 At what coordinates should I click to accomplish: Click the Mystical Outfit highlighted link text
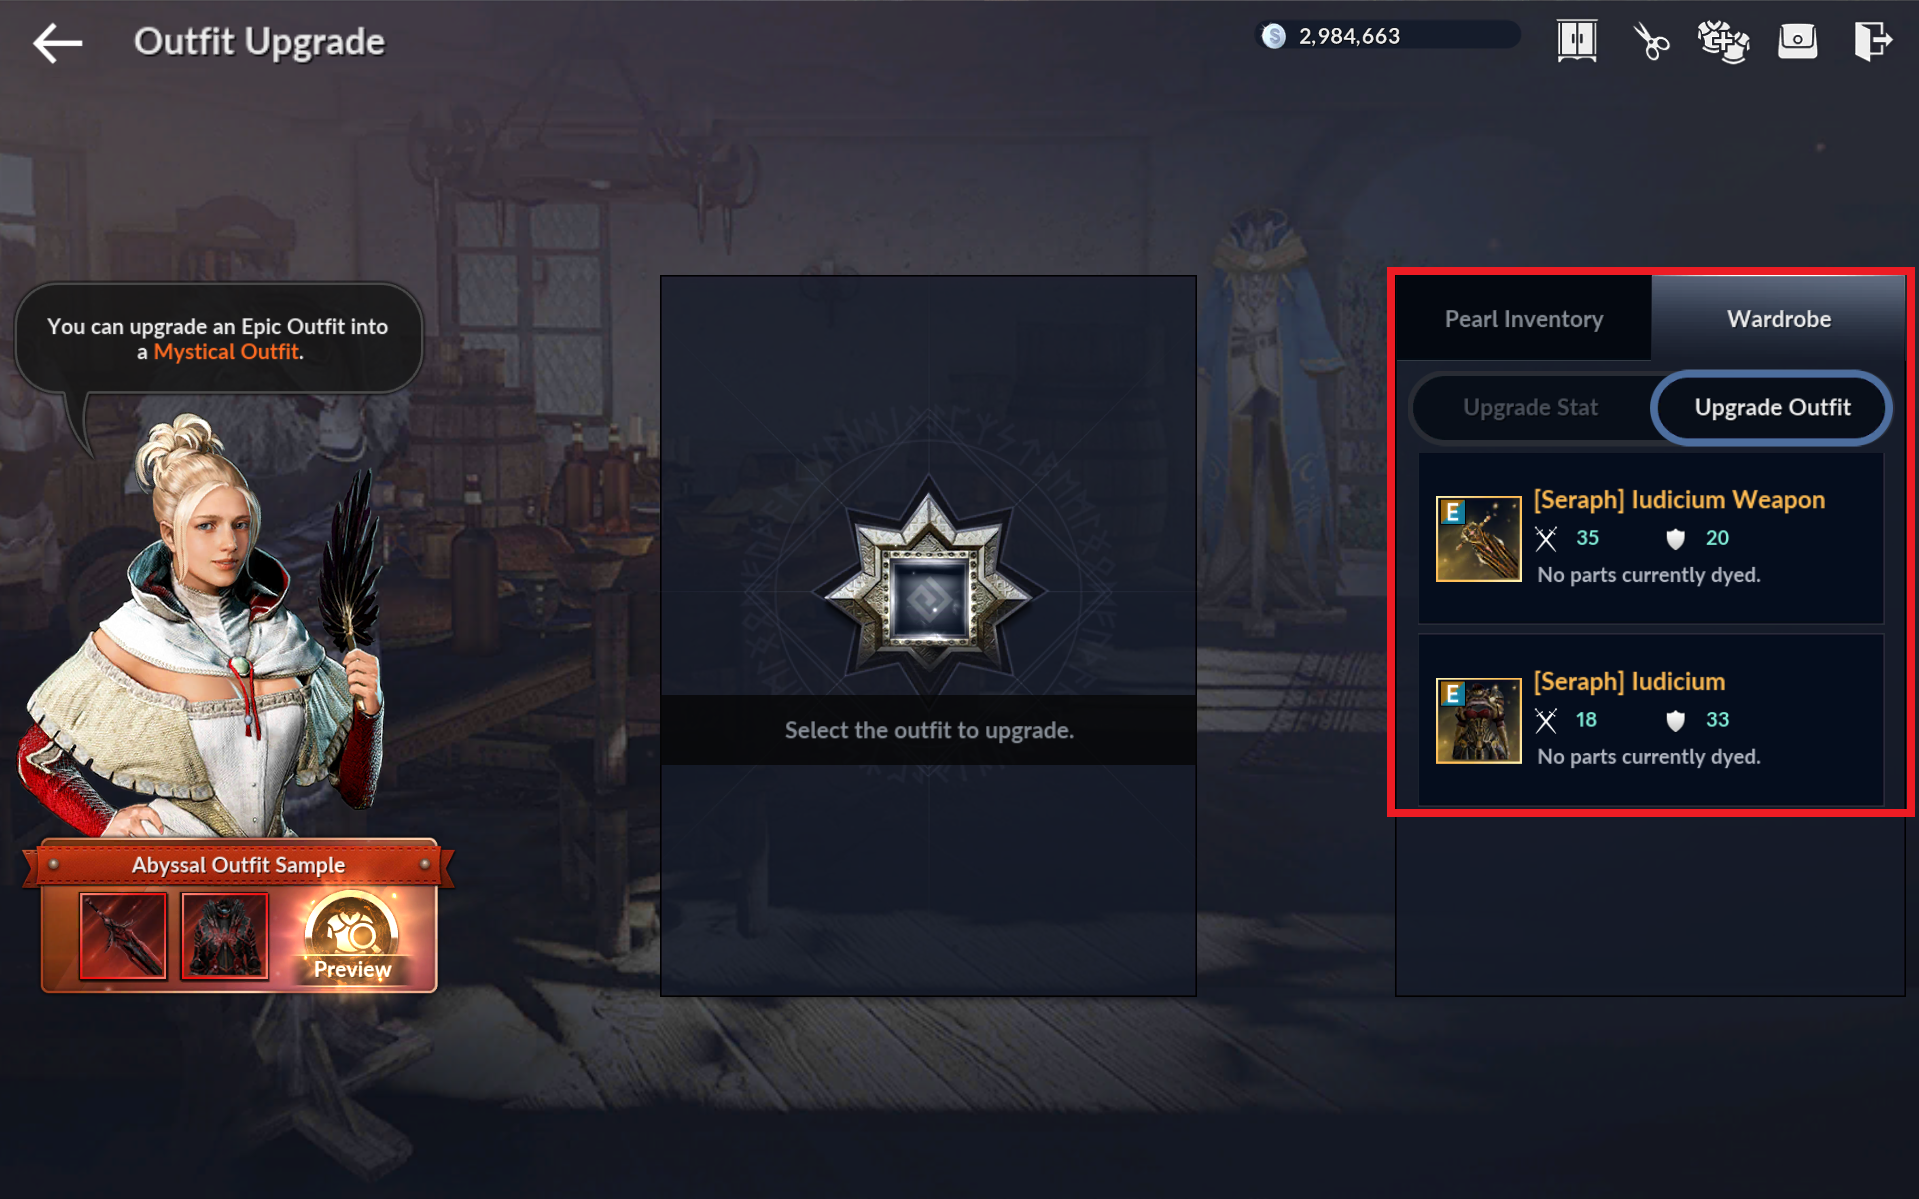[x=226, y=352]
